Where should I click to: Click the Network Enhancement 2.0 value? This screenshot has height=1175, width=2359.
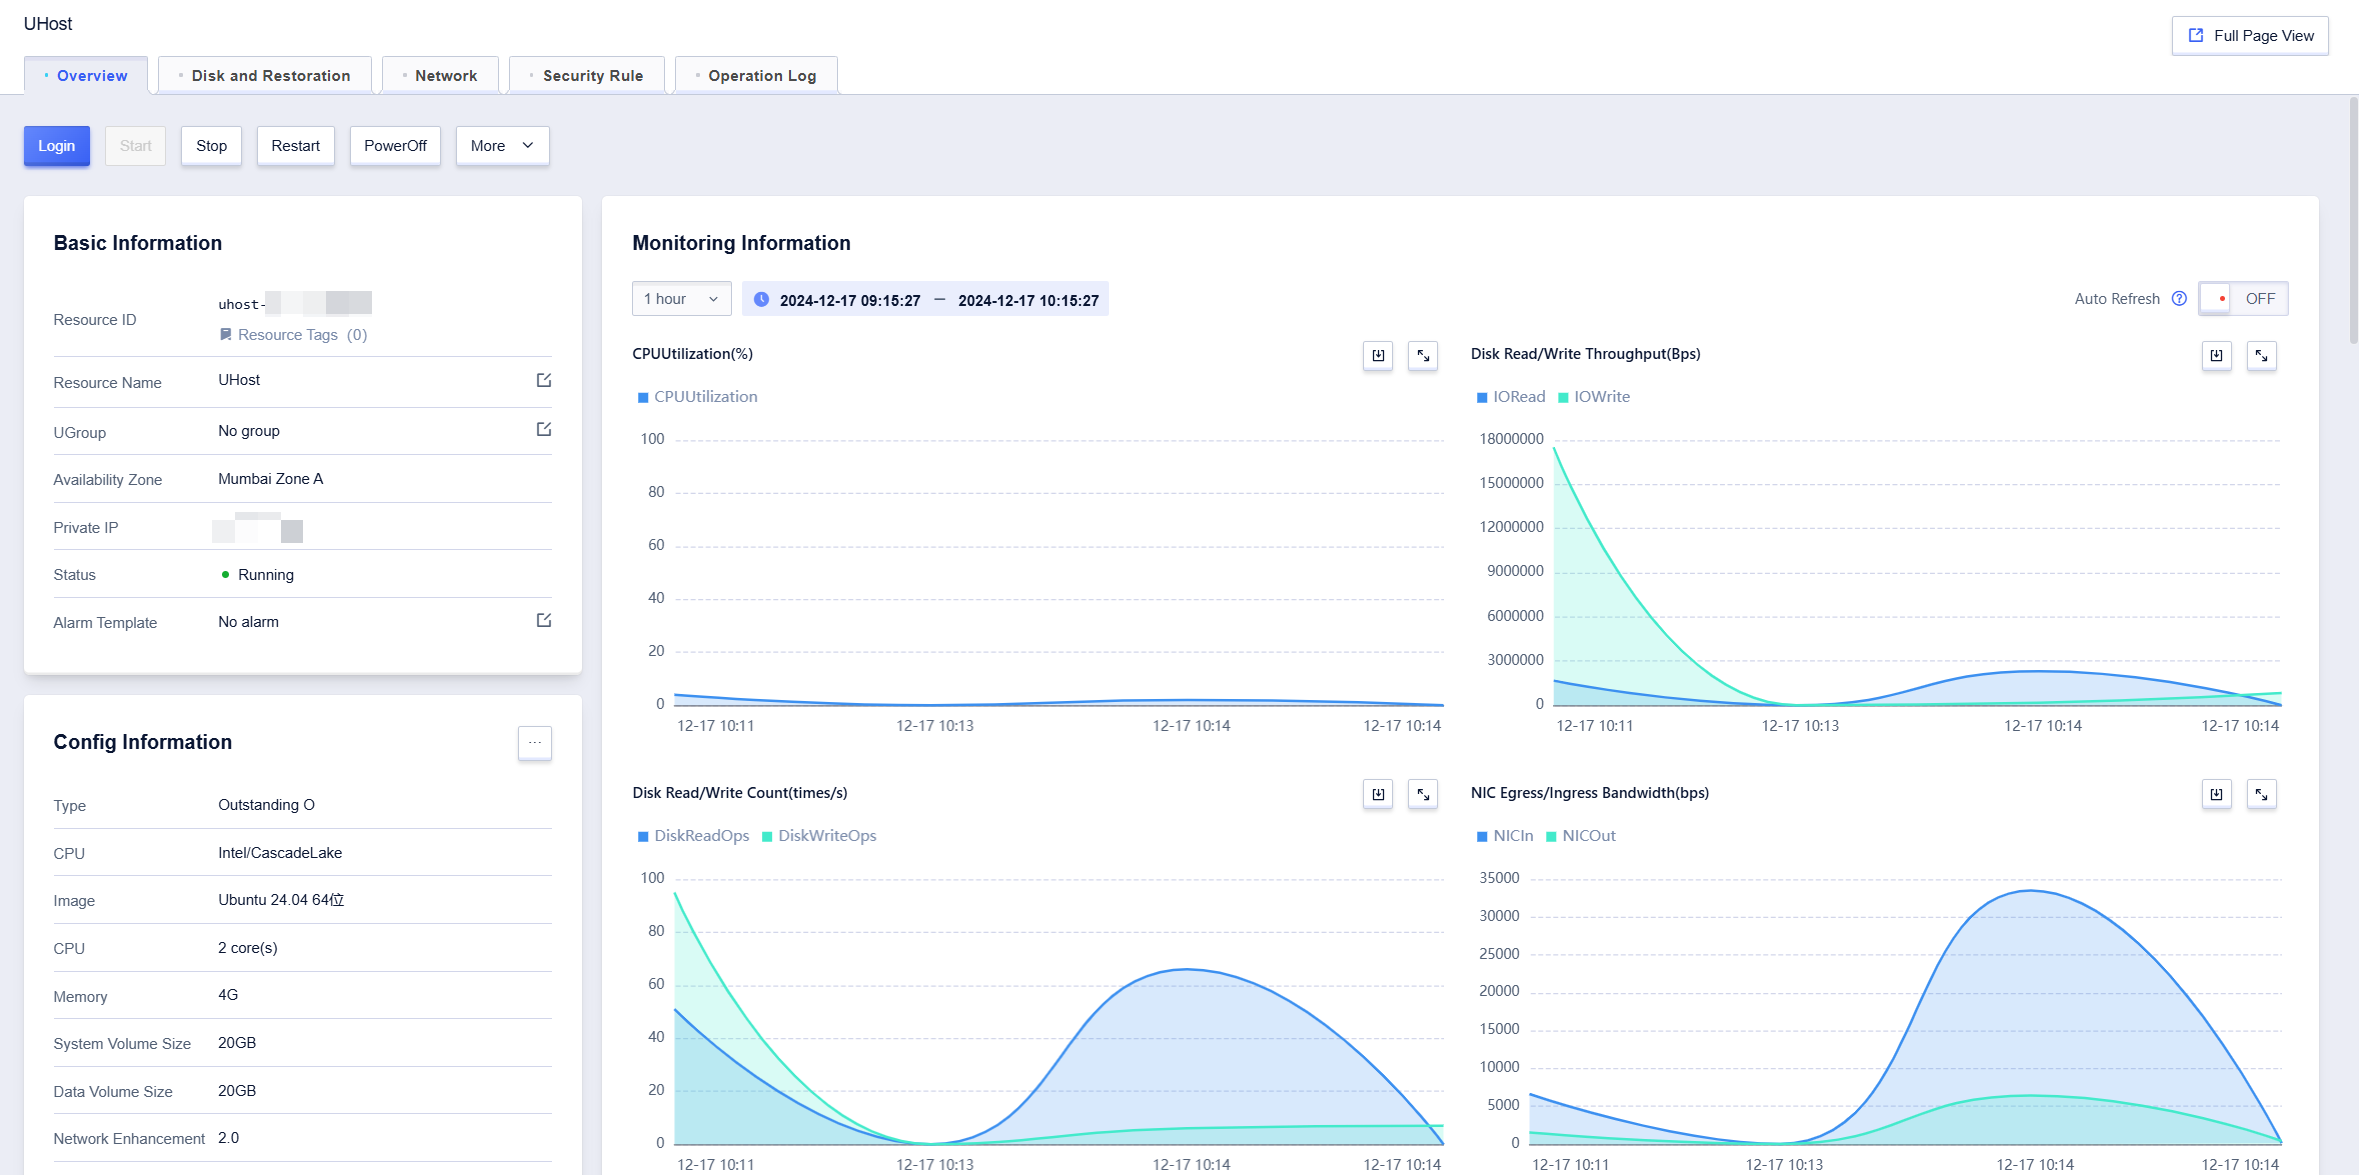[228, 1138]
